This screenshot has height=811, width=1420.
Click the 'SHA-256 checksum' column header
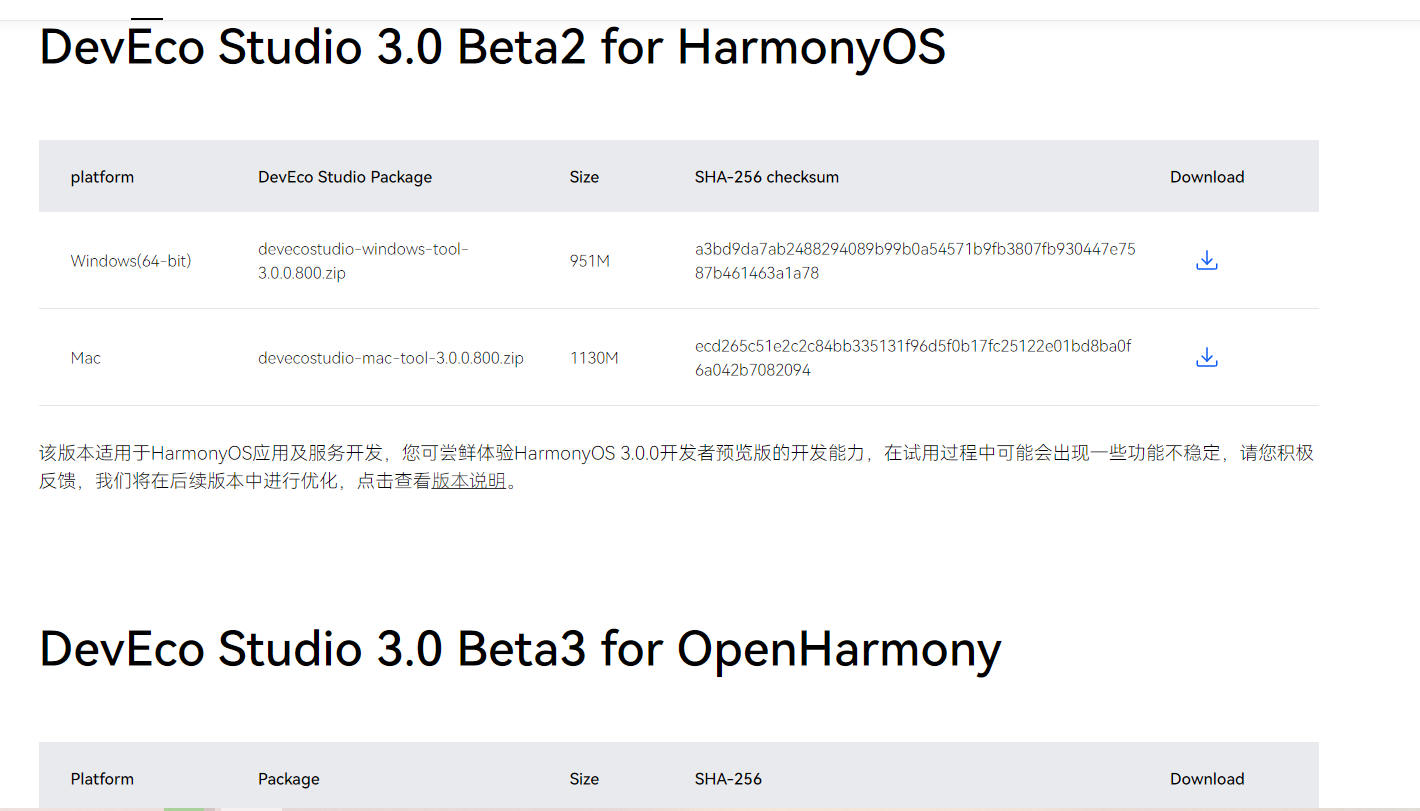point(767,177)
